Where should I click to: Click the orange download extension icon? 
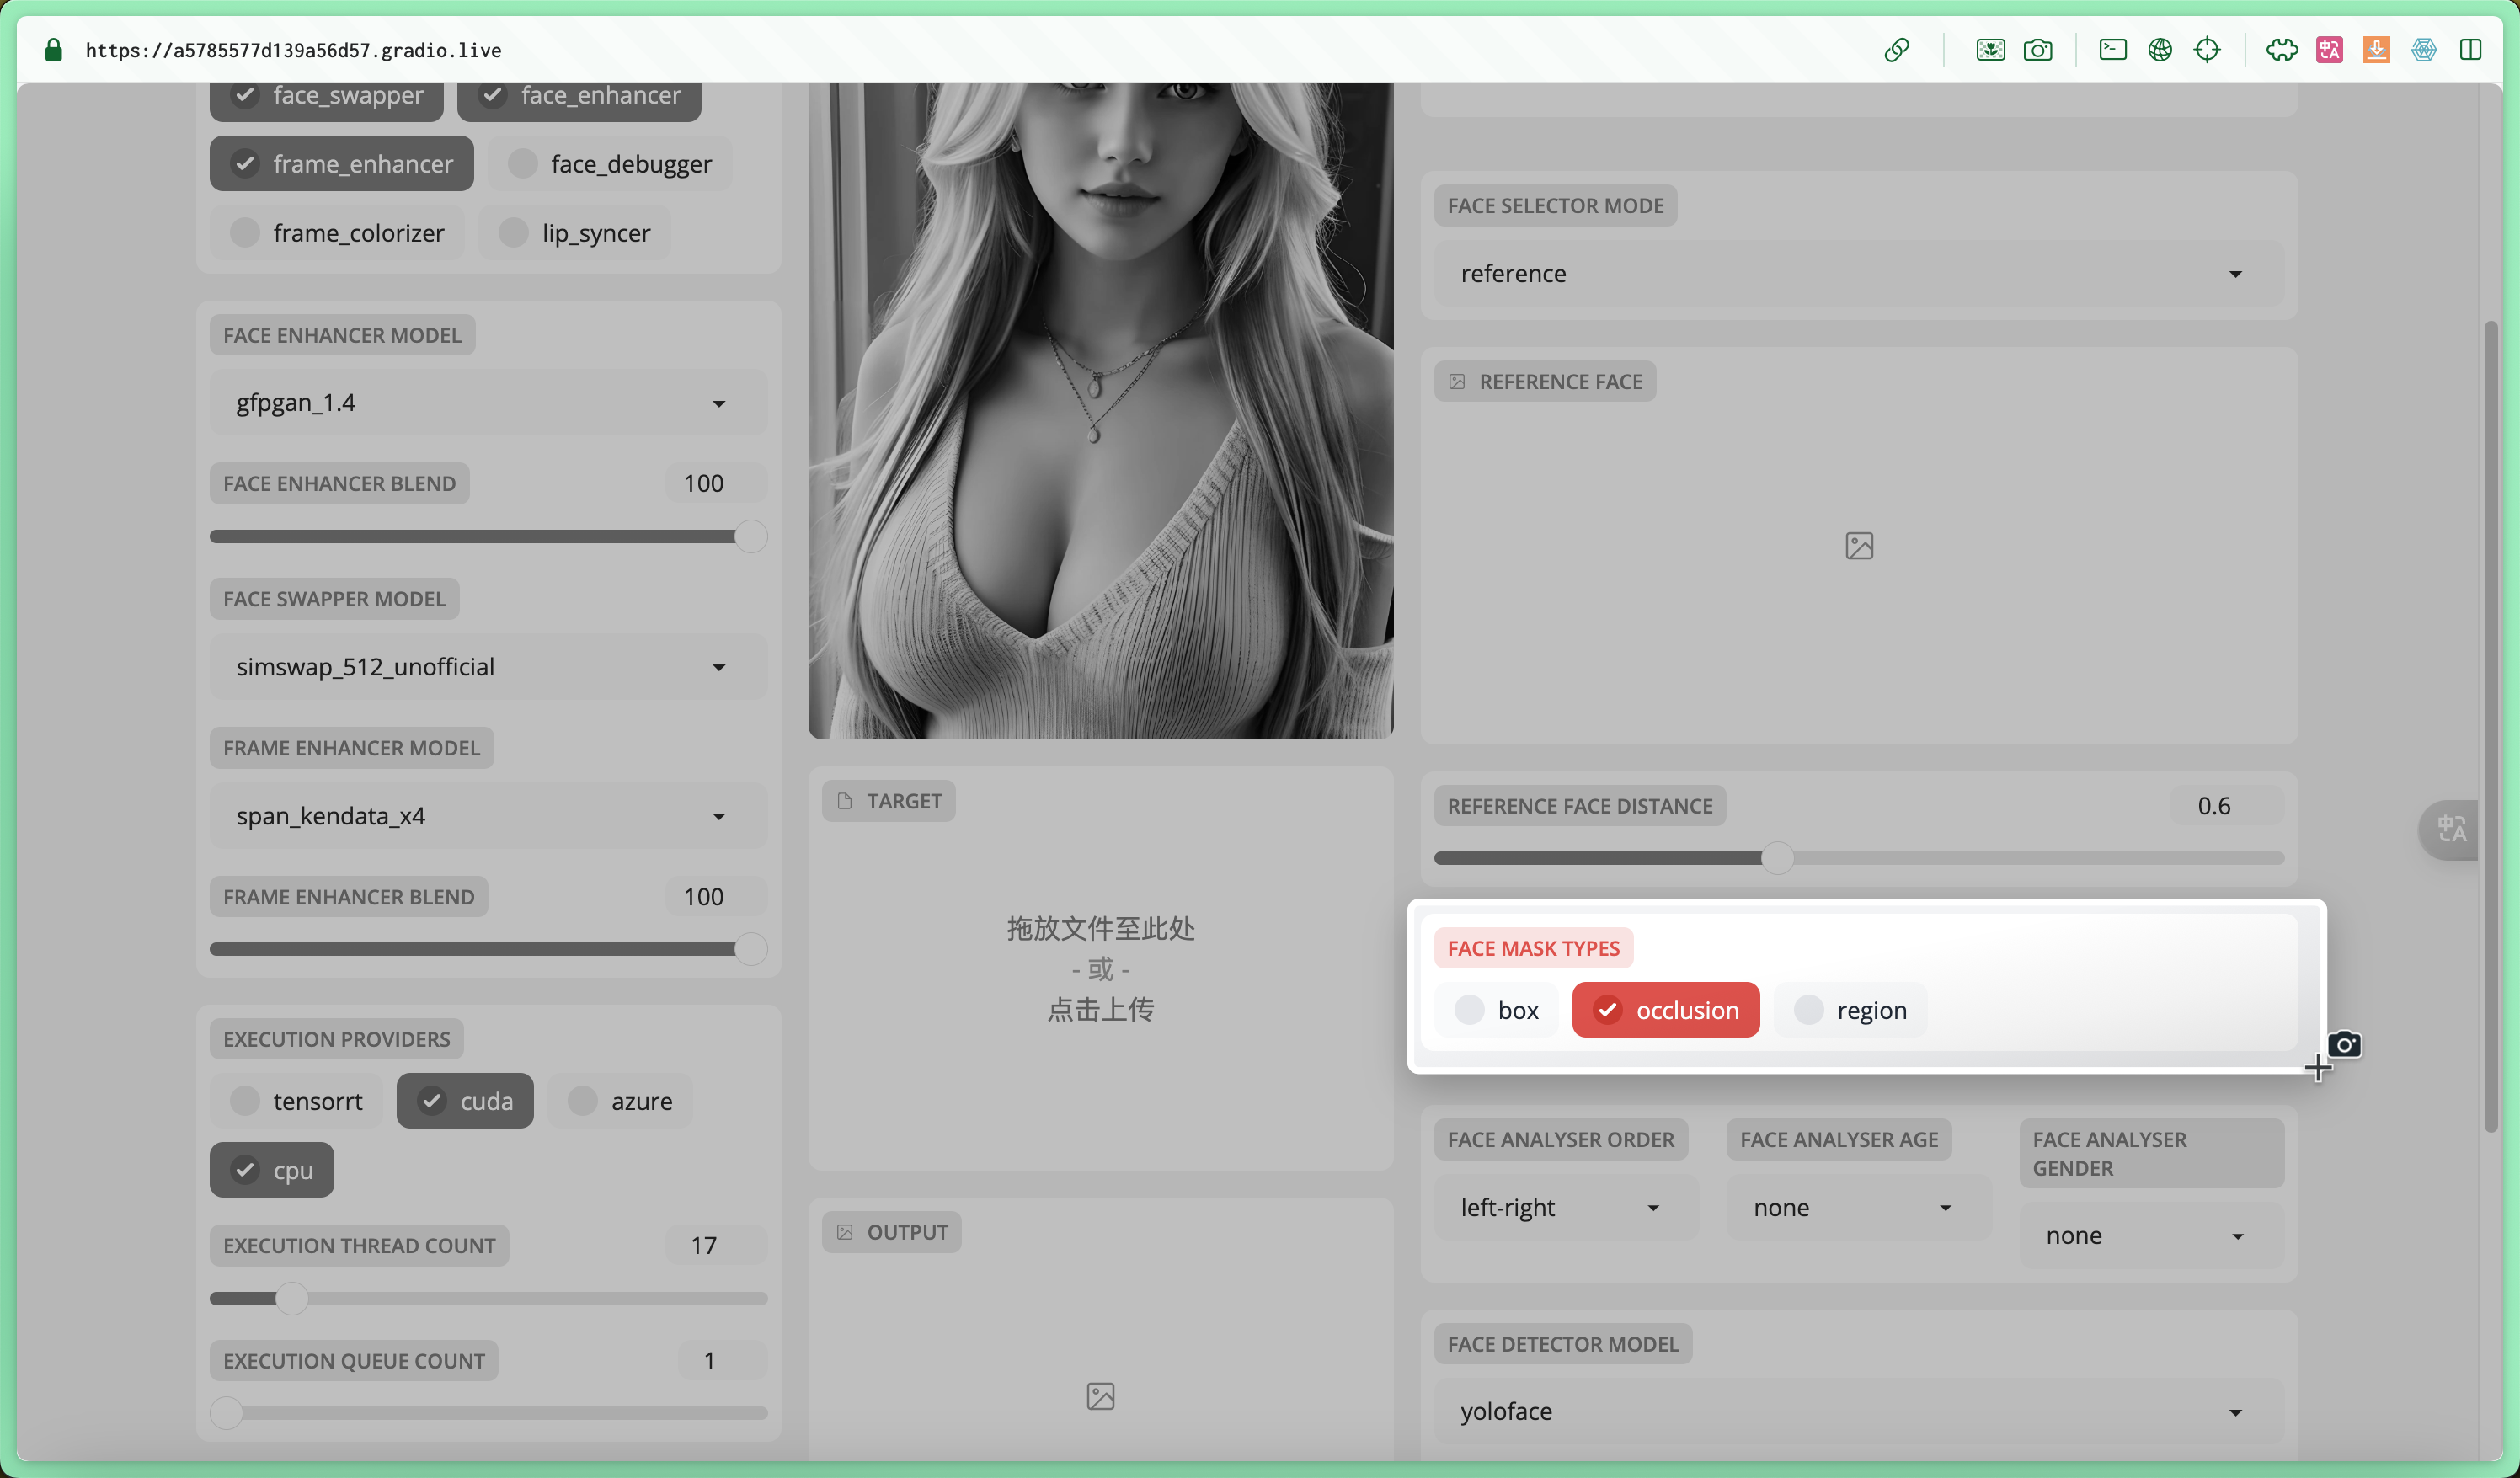pos(2376,50)
